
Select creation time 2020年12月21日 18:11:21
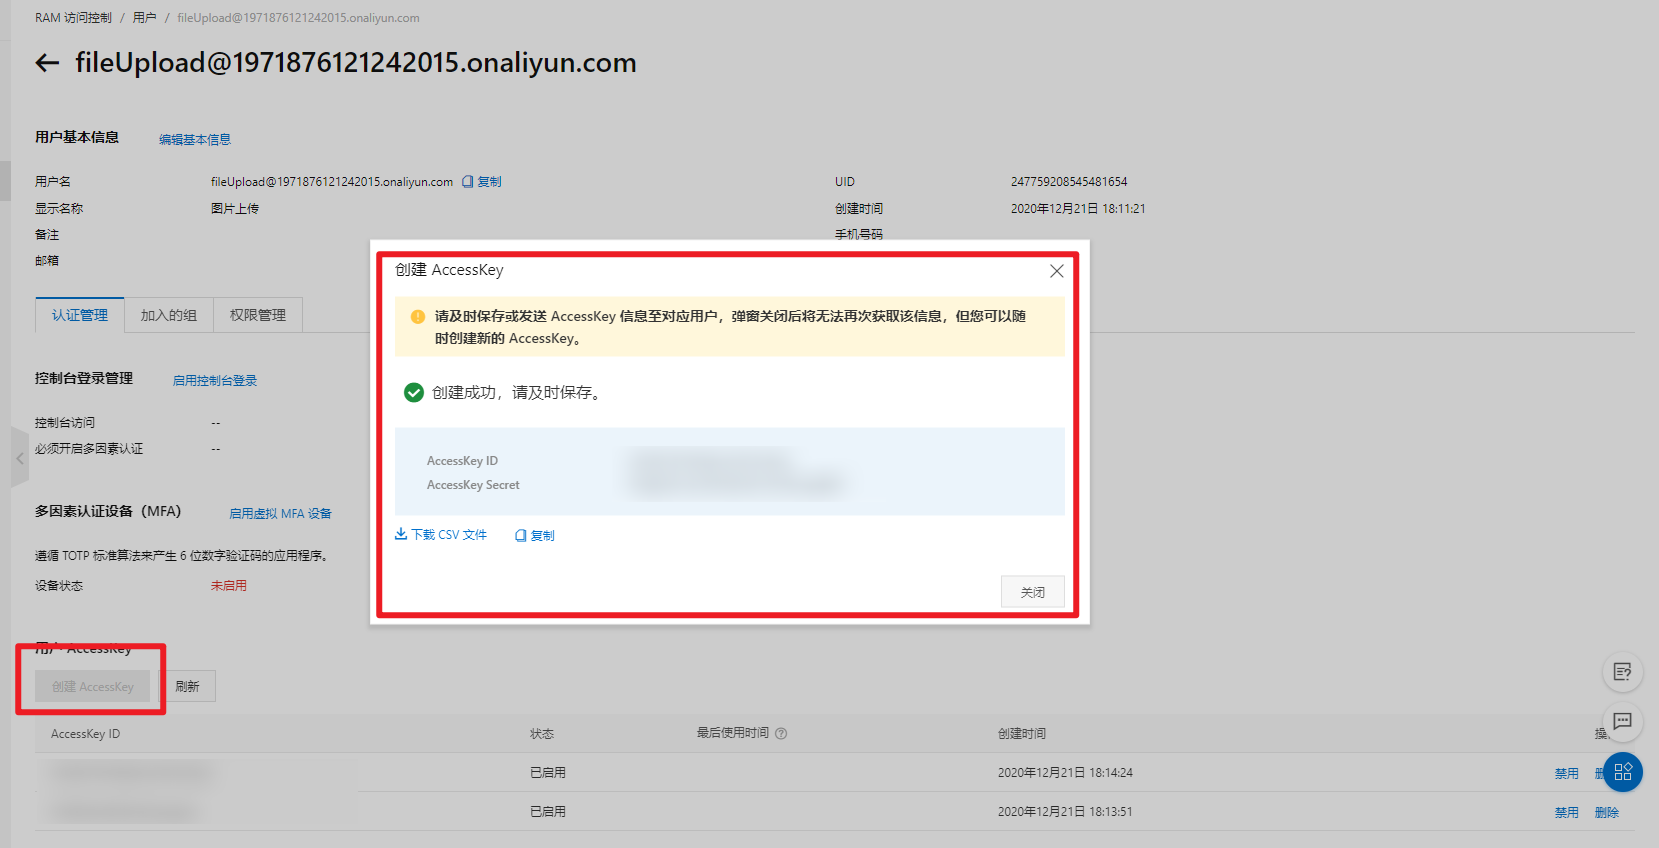(x=1078, y=209)
